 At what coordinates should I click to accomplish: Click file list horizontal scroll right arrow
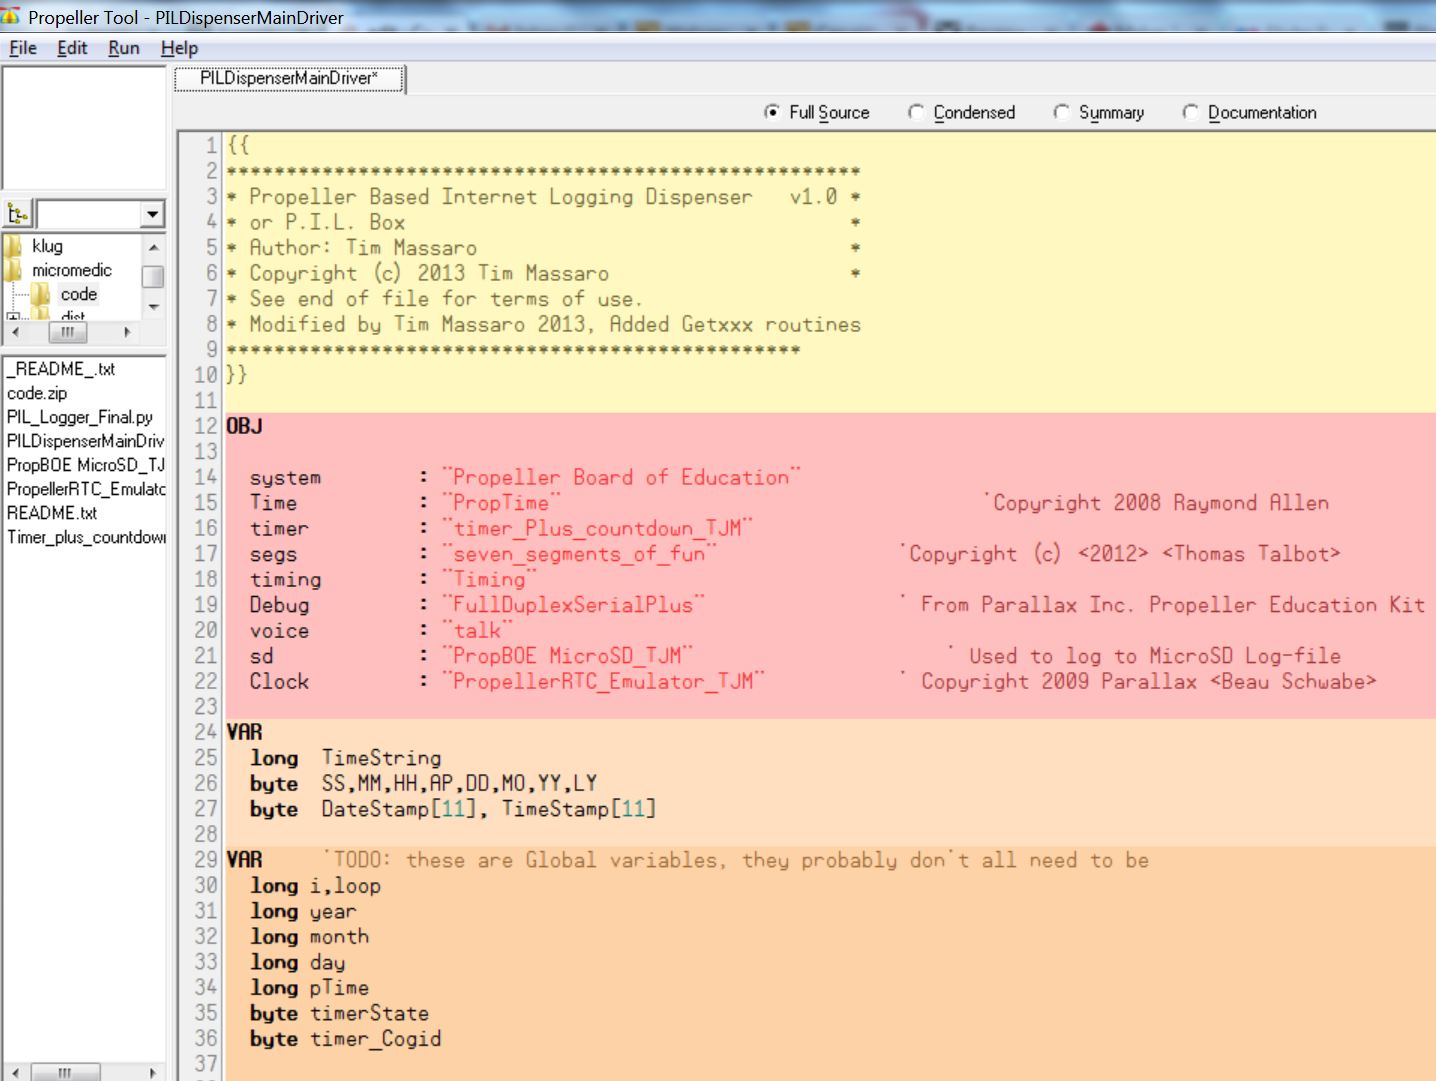[153, 1072]
